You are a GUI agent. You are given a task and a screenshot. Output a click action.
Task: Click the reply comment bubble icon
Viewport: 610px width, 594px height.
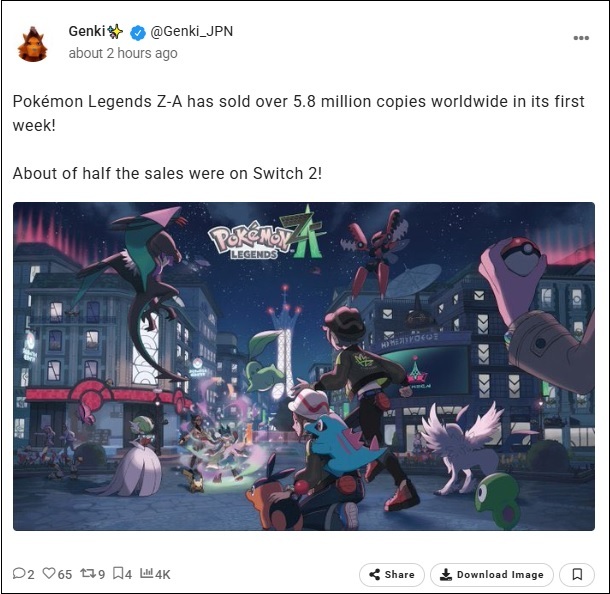click(x=19, y=573)
